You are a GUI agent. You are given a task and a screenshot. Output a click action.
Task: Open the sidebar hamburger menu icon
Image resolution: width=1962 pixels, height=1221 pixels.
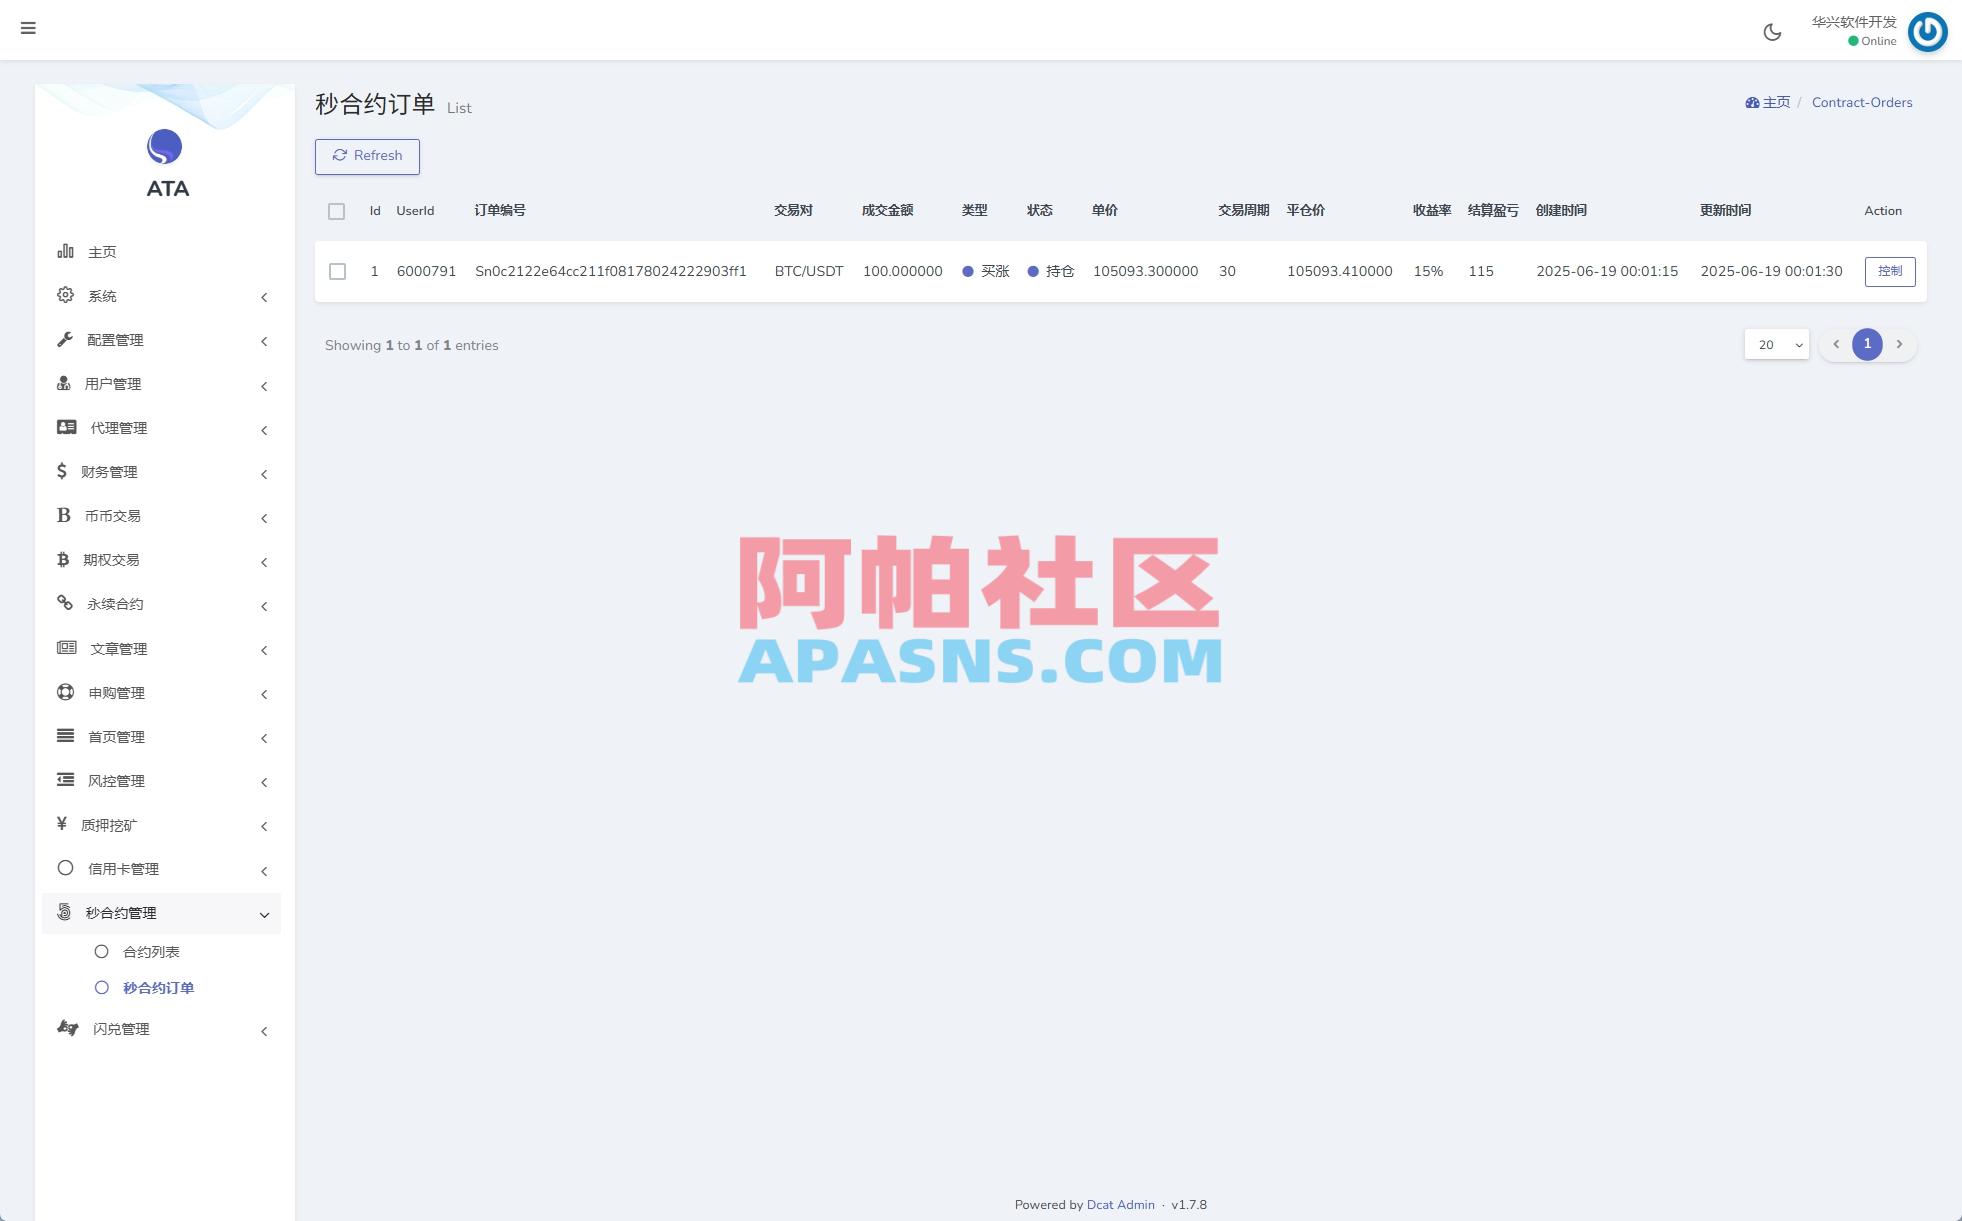tap(28, 28)
